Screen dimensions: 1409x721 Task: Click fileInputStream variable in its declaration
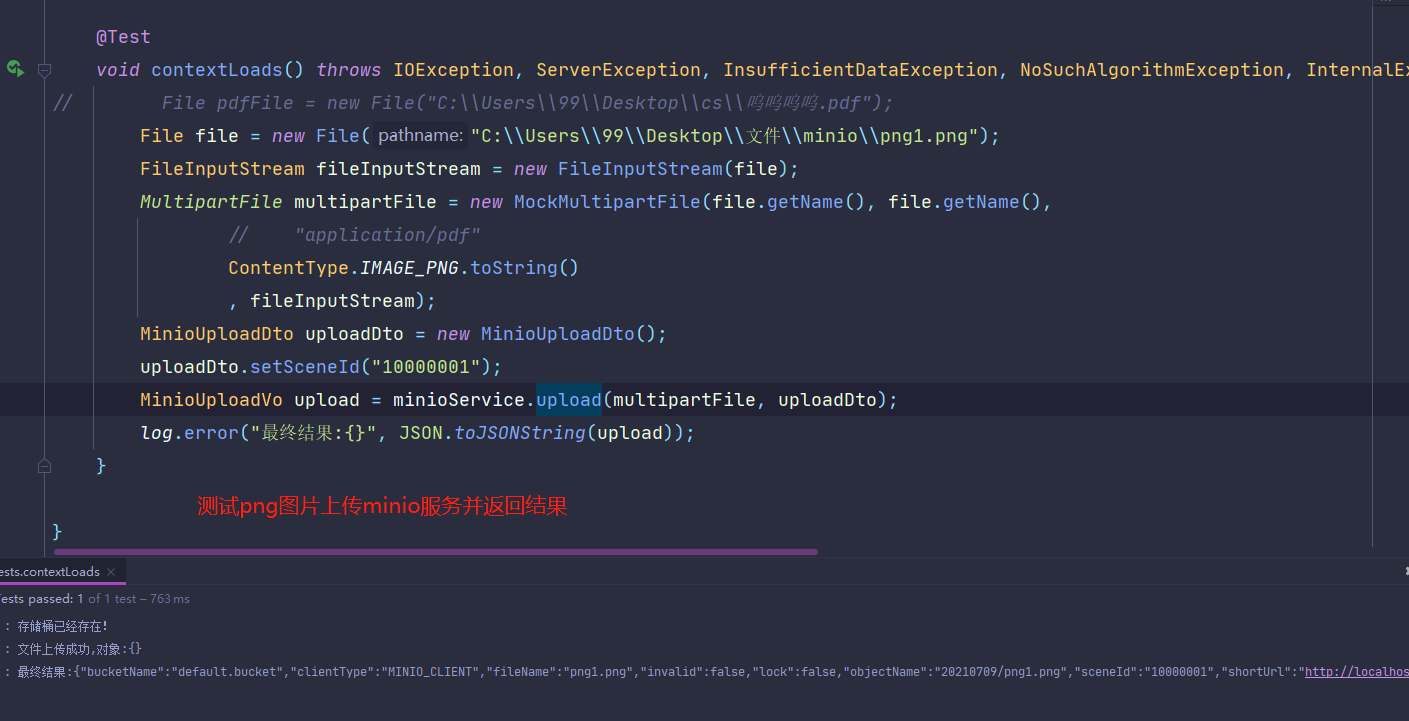tap(398, 169)
